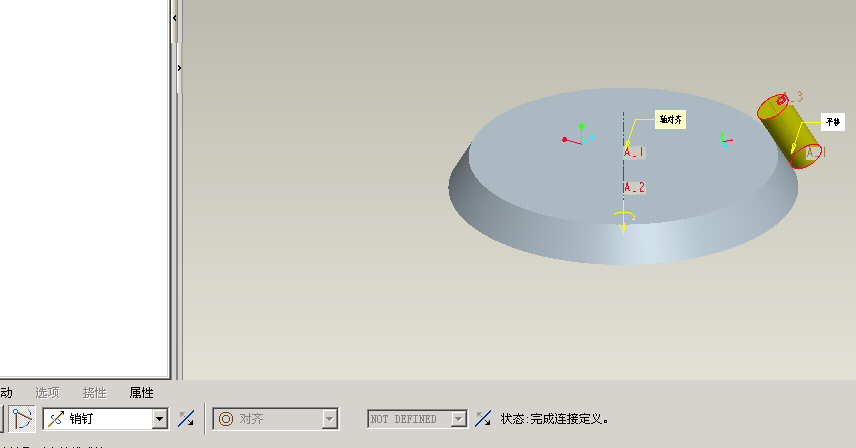Toggle the mechanism connection conversion icon
Screen dimensions: 856x448
(x=22, y=419)
